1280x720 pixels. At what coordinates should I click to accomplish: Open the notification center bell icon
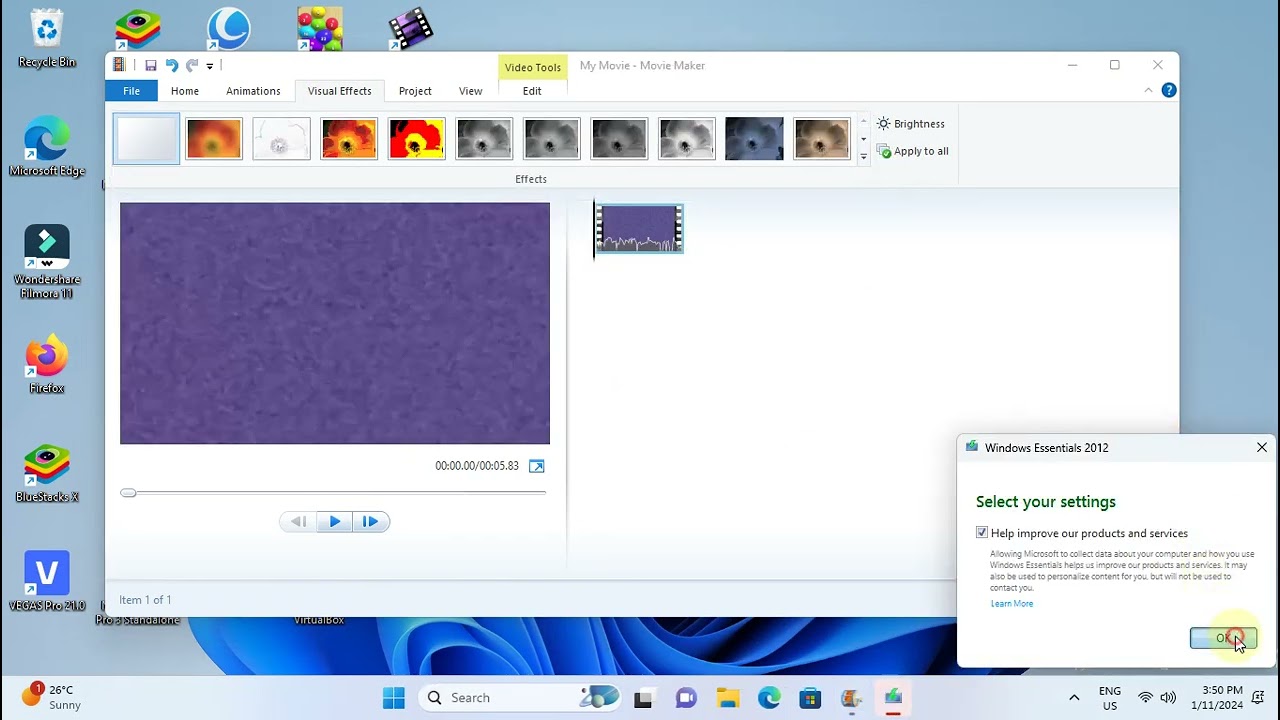1258,698
